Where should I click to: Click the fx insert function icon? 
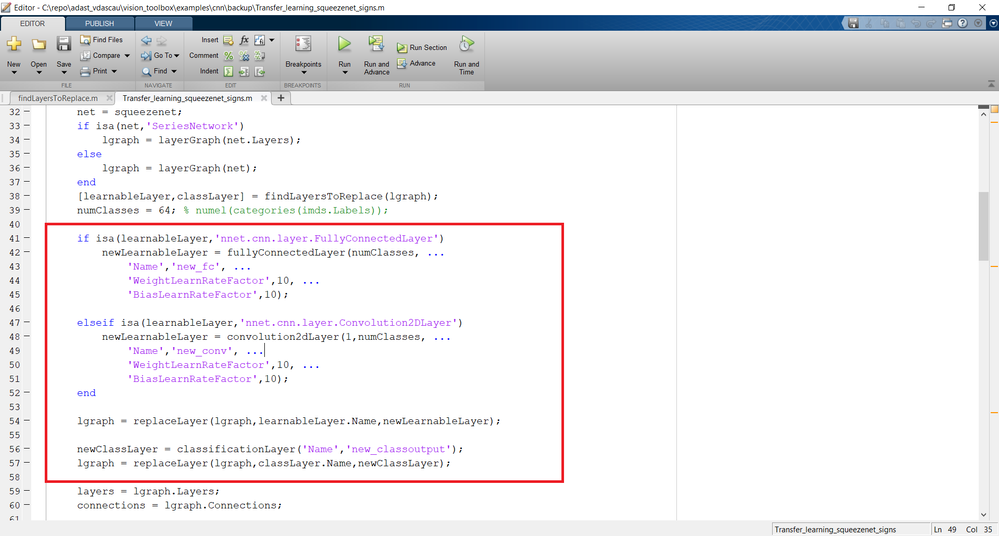pyautogui.click(x=244, y=40)
